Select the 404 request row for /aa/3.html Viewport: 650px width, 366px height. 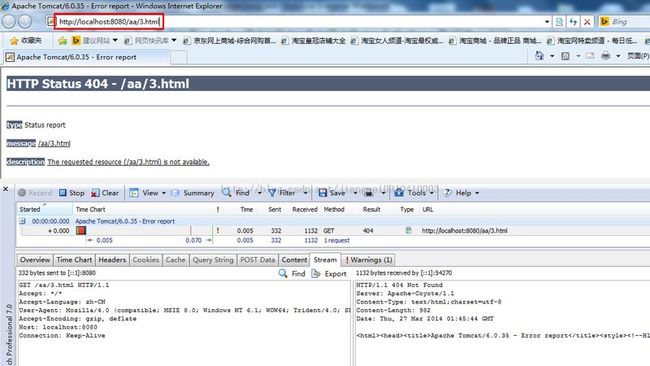[x=333, y=231]
